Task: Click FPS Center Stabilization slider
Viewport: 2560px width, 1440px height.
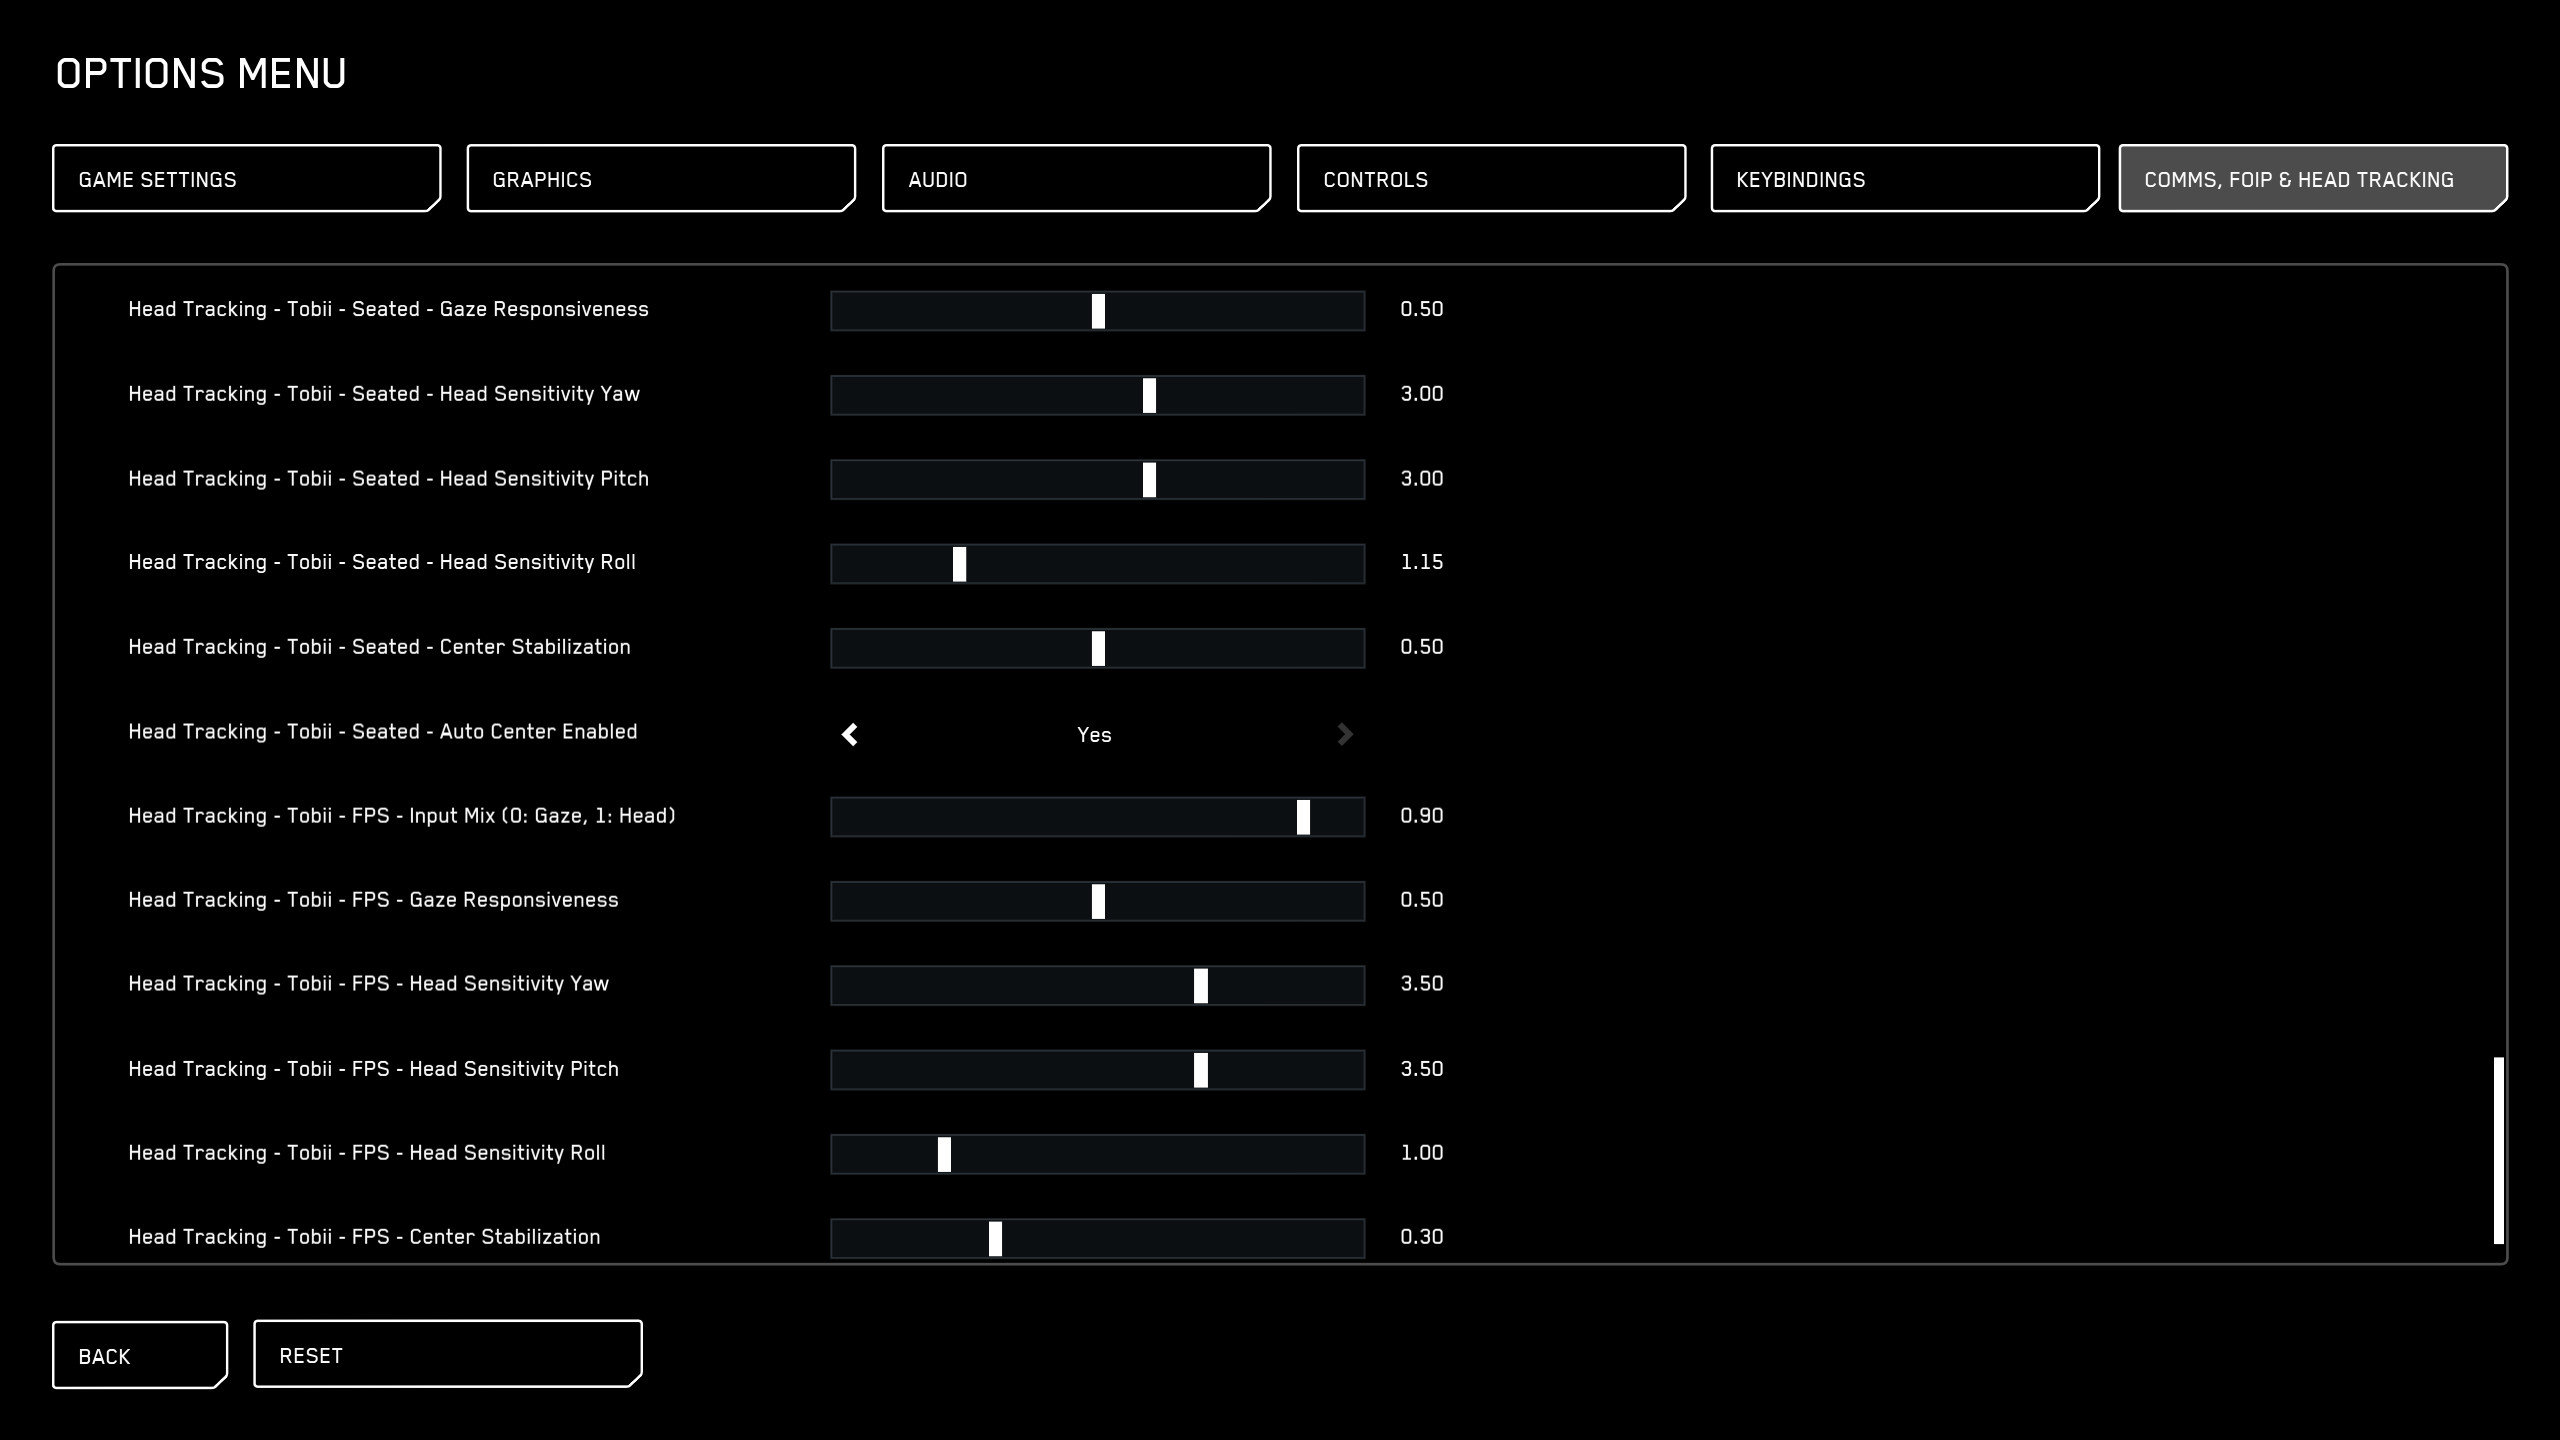Action: coord(1098,1238)
